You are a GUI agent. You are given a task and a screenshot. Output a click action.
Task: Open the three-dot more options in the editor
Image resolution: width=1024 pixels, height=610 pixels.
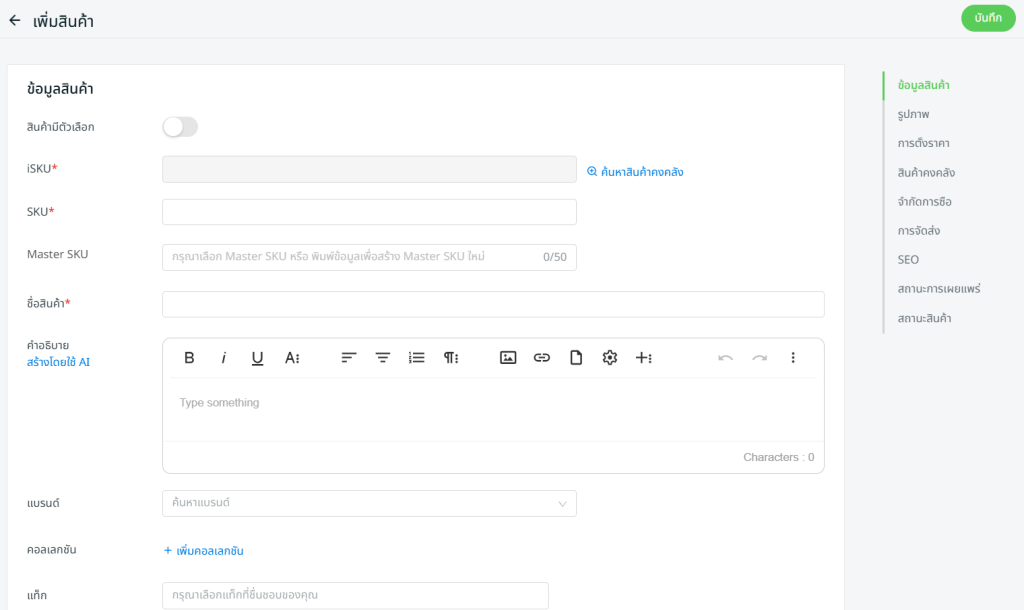(793, 358)
